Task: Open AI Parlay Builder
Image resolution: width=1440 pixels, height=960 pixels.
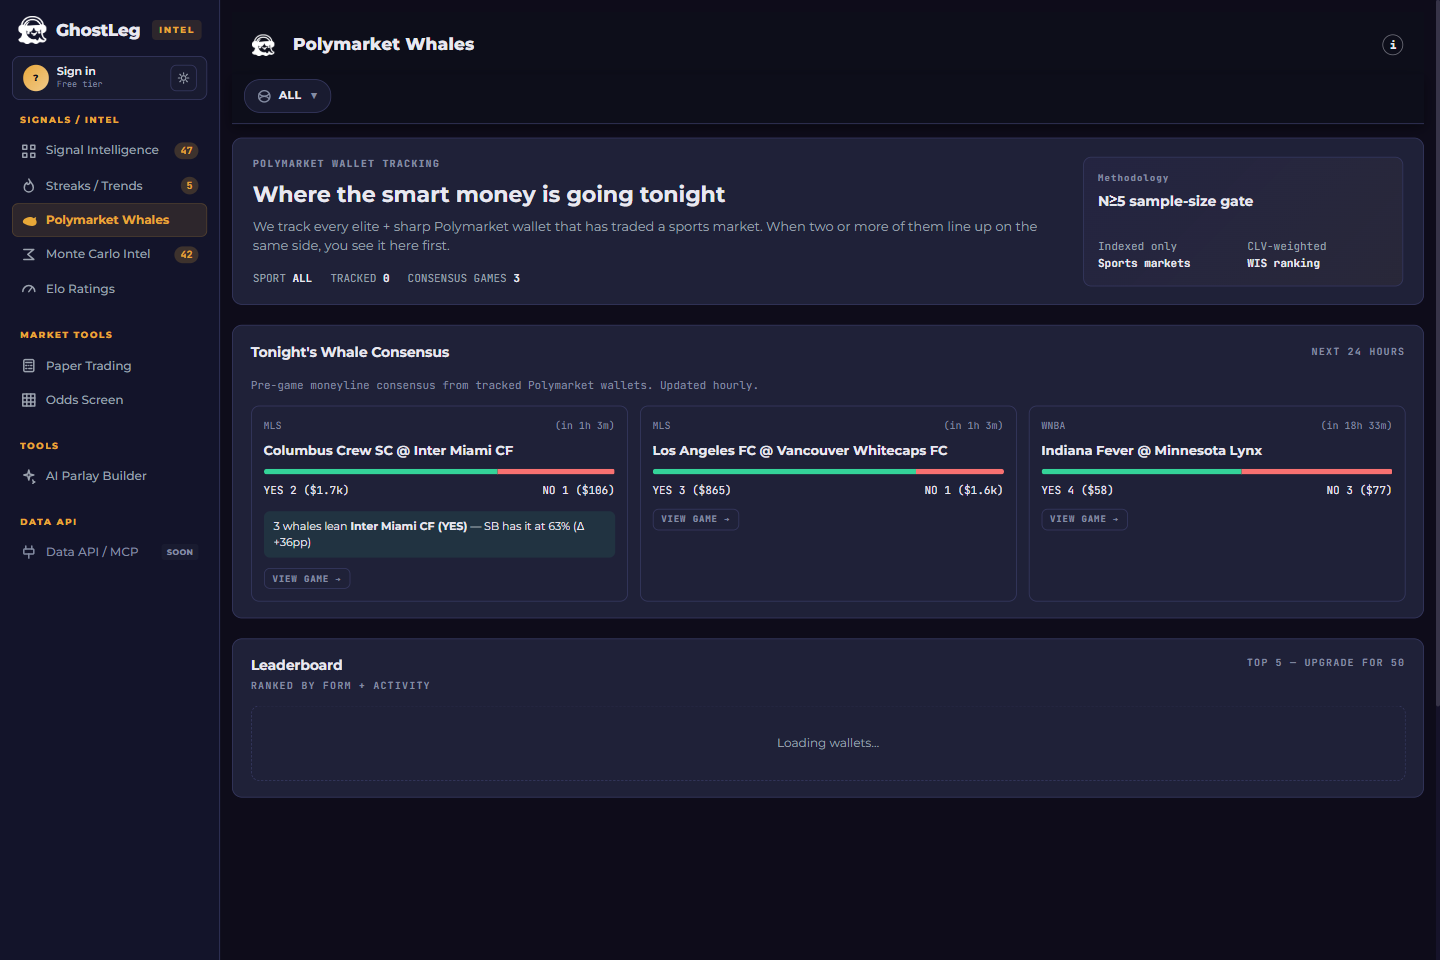Action: pyautogui.click(x=109, y=476)
